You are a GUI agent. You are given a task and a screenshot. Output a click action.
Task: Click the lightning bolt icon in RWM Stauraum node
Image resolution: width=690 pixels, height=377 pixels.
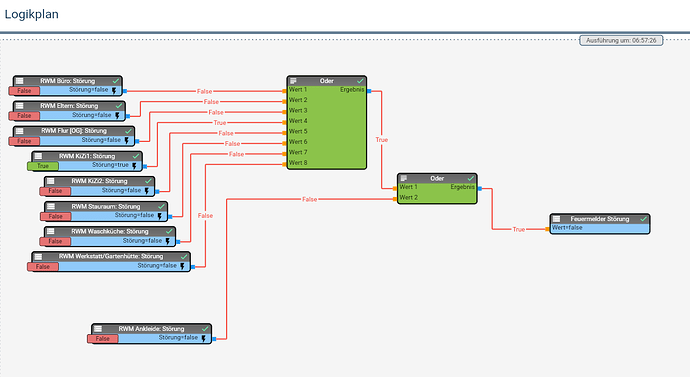tap(159, 216)
